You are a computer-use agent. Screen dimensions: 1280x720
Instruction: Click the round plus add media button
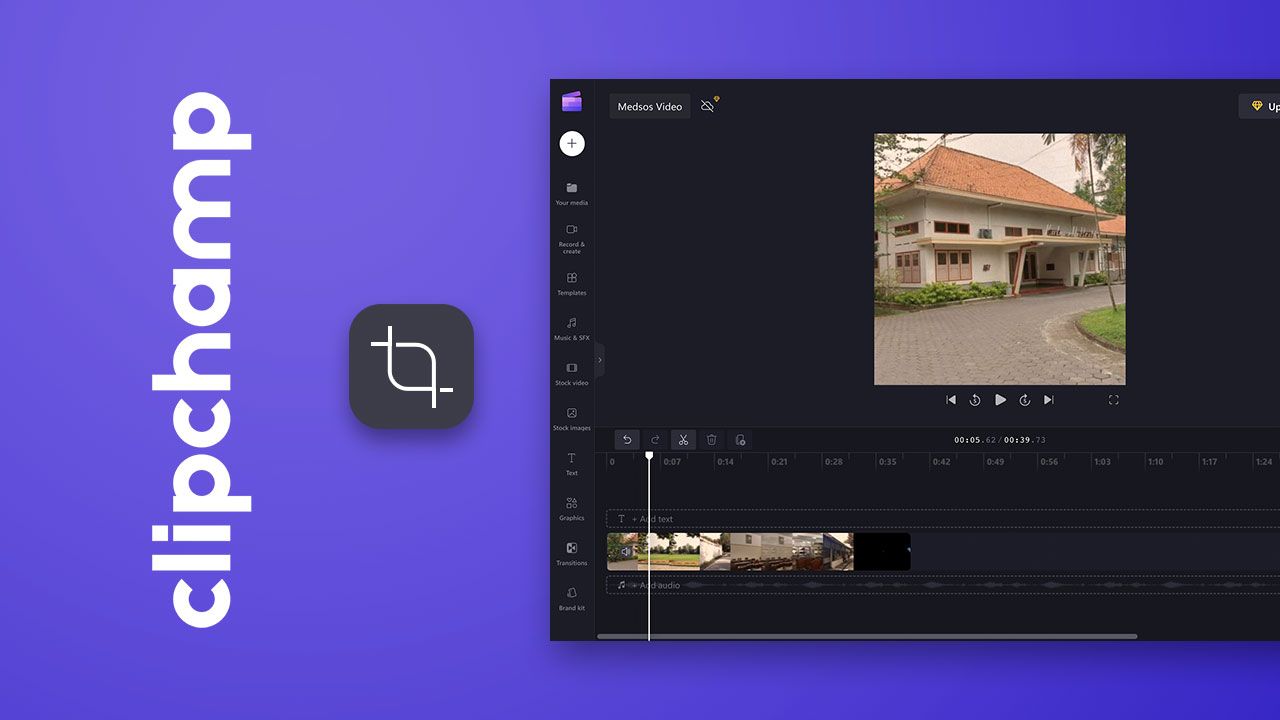pyautogui.click(x=572, y=144)
